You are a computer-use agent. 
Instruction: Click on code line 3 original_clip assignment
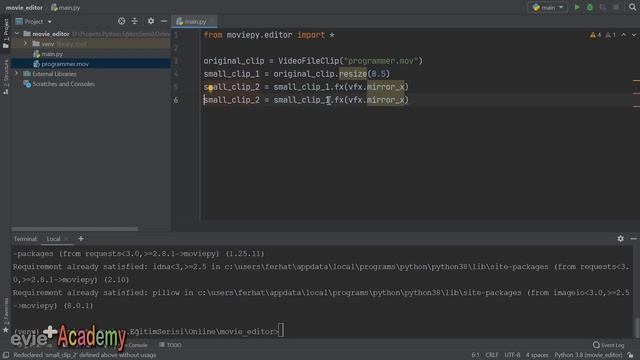pos(313,61)
